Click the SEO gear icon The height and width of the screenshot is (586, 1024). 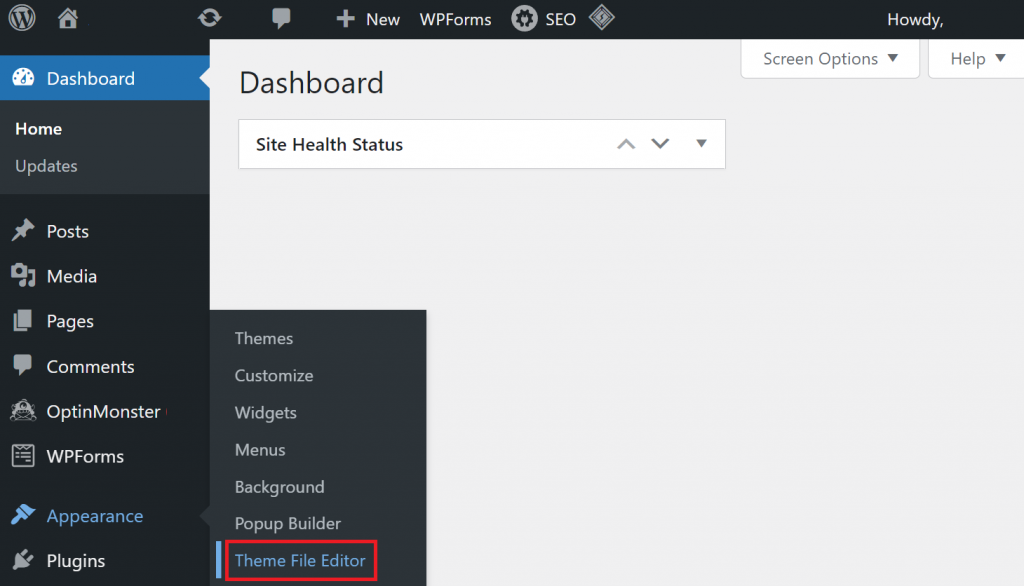pyautogui.click(x=524, y=18)
